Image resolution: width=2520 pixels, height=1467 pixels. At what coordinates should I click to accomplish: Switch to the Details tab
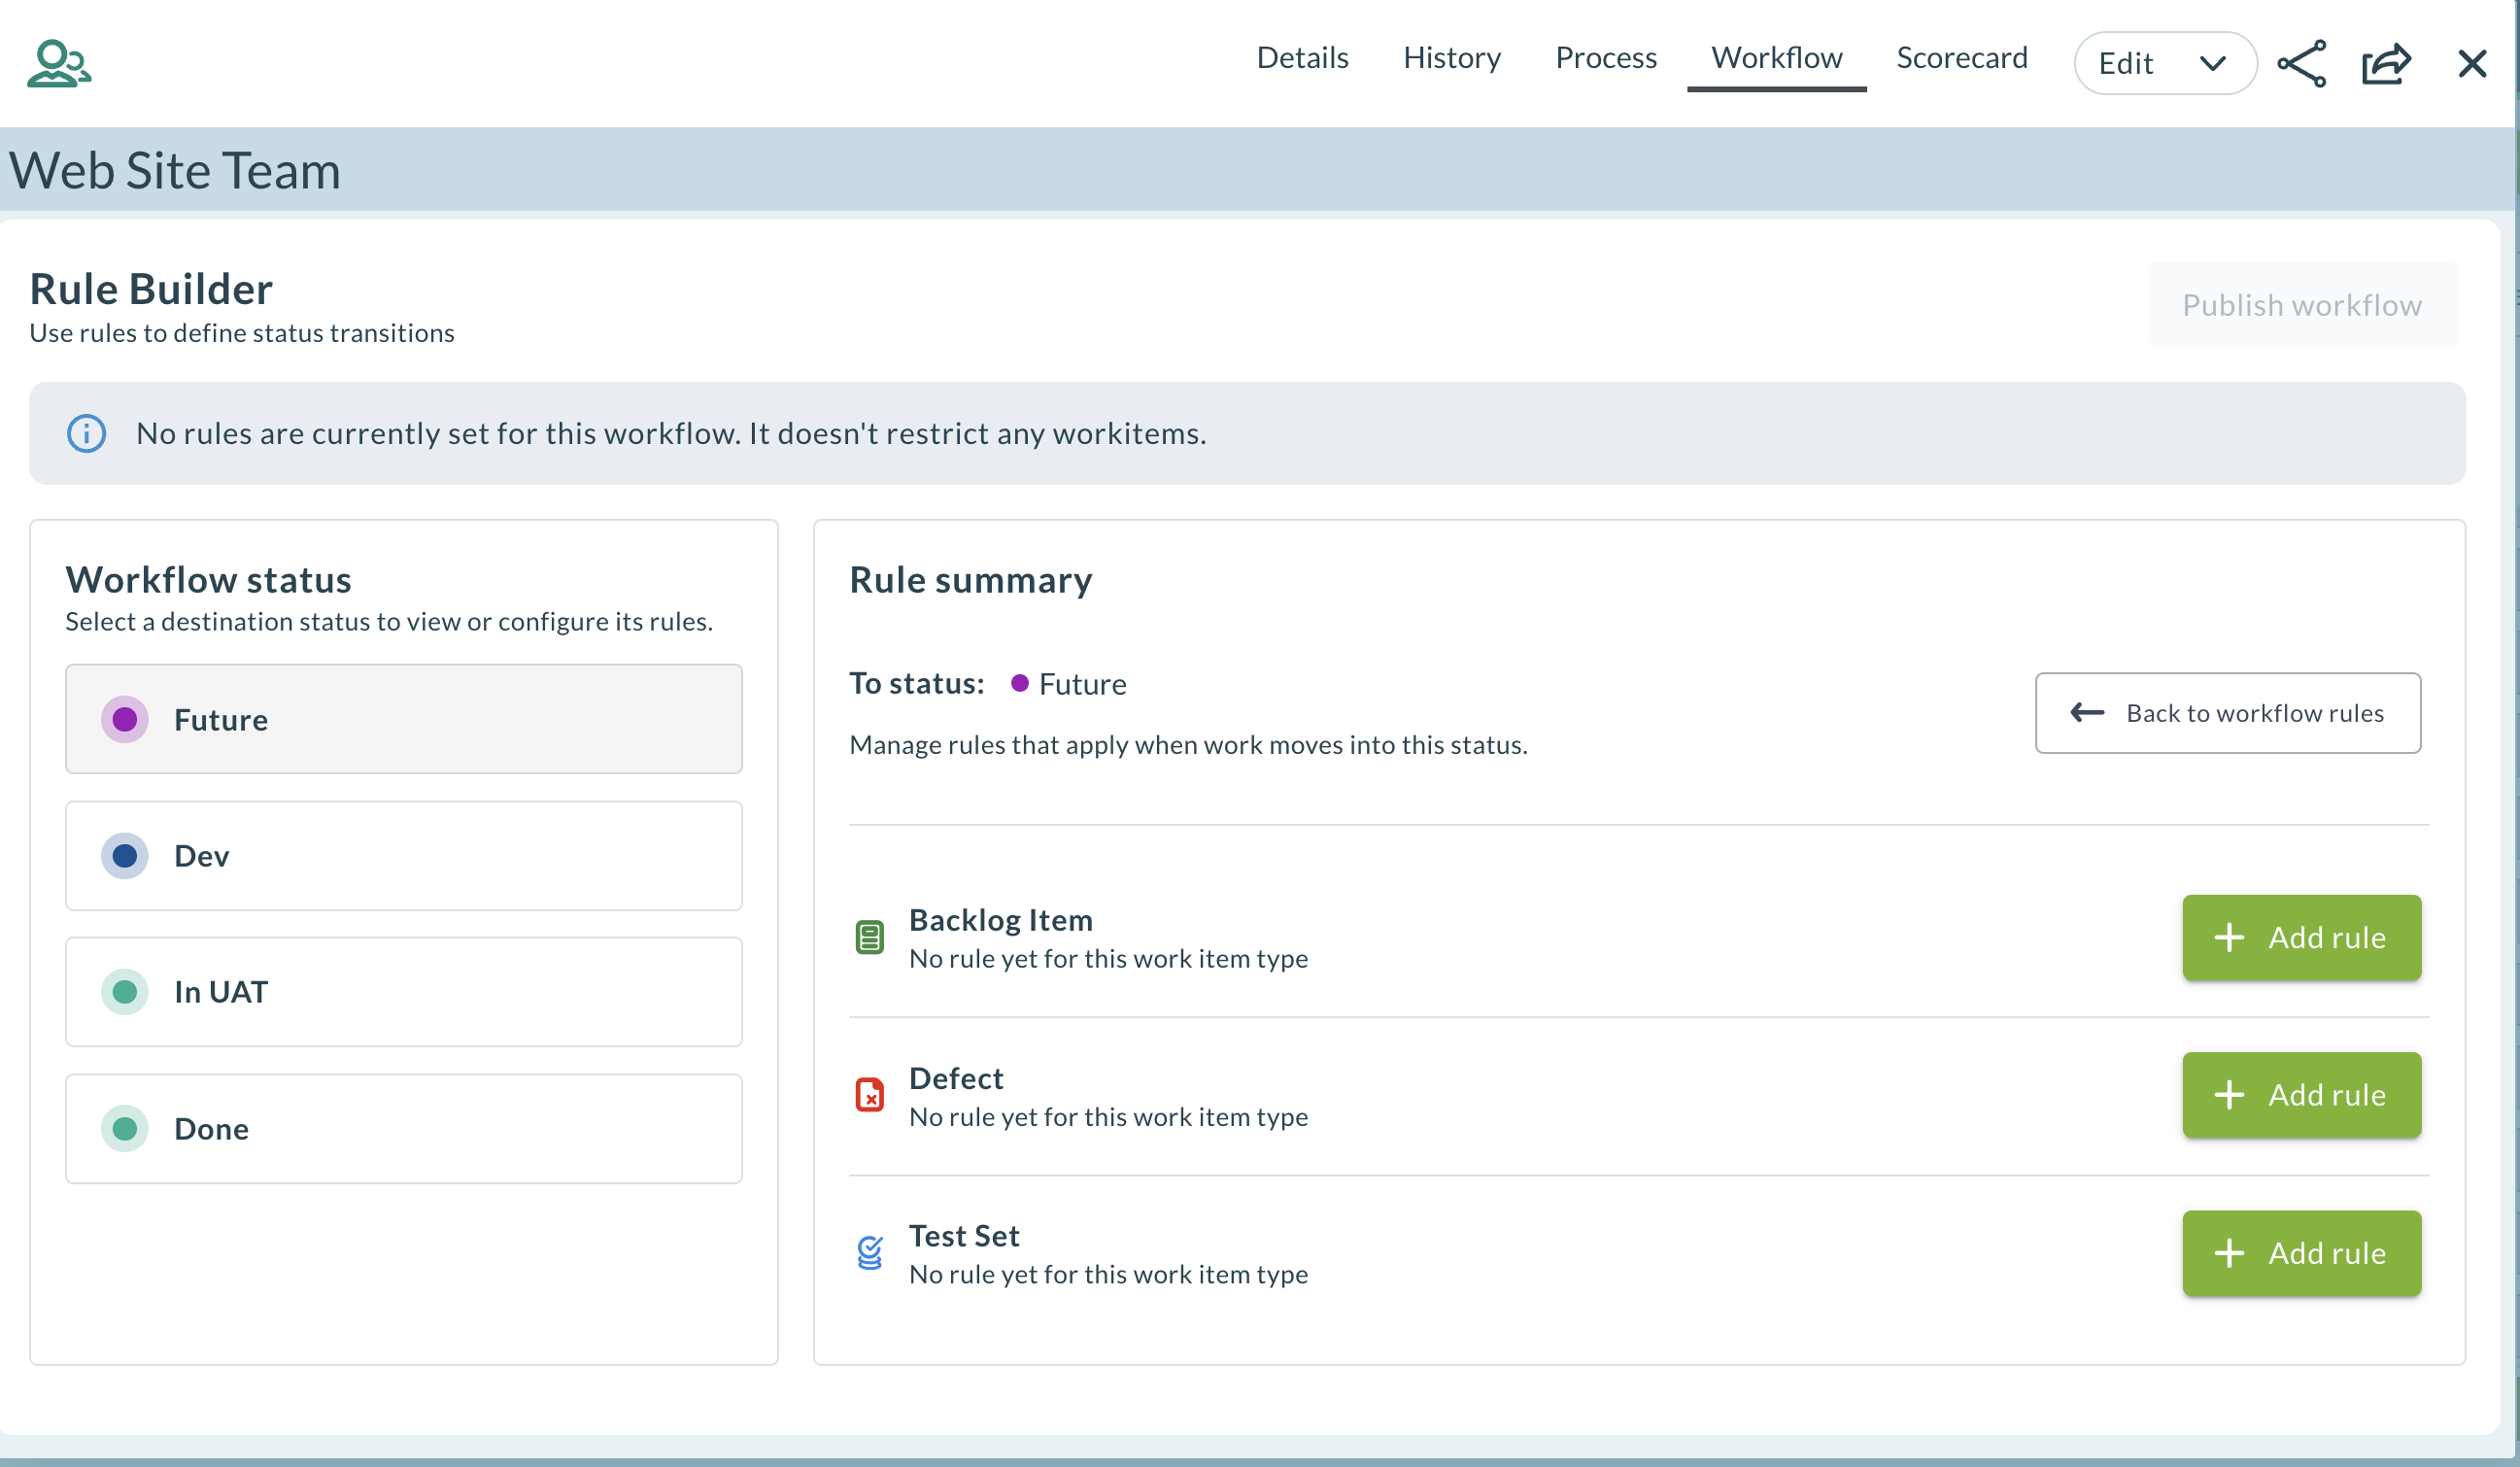tap(1302, 58)
